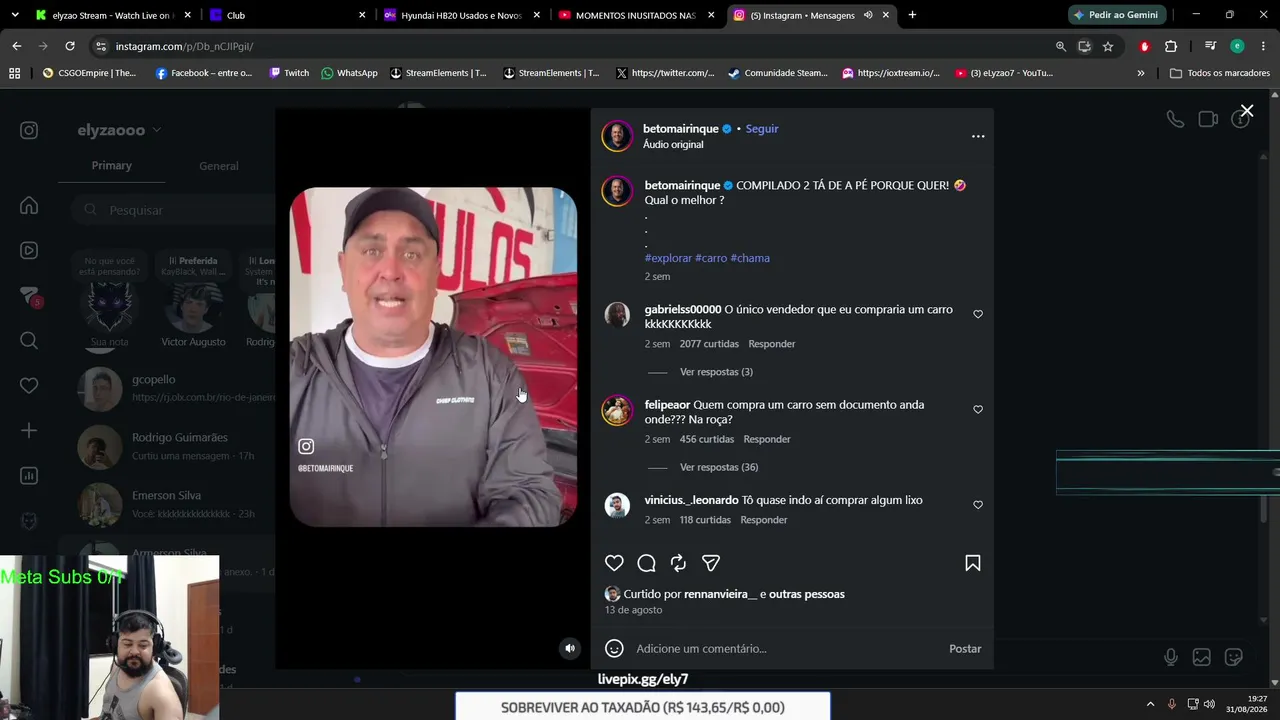The width and height of the screenshot is (1280, 720).
Task: Open the #explorar hashtag
Action: (x=668, y=258)
